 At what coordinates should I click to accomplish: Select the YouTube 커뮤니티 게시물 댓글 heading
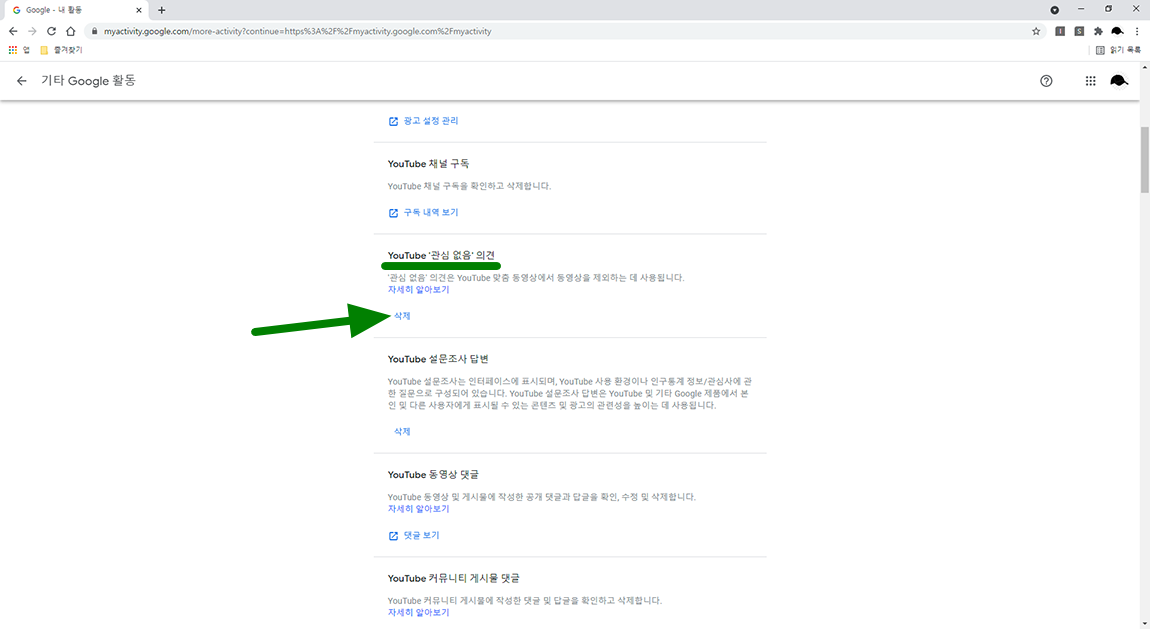[x=453, y=578]
